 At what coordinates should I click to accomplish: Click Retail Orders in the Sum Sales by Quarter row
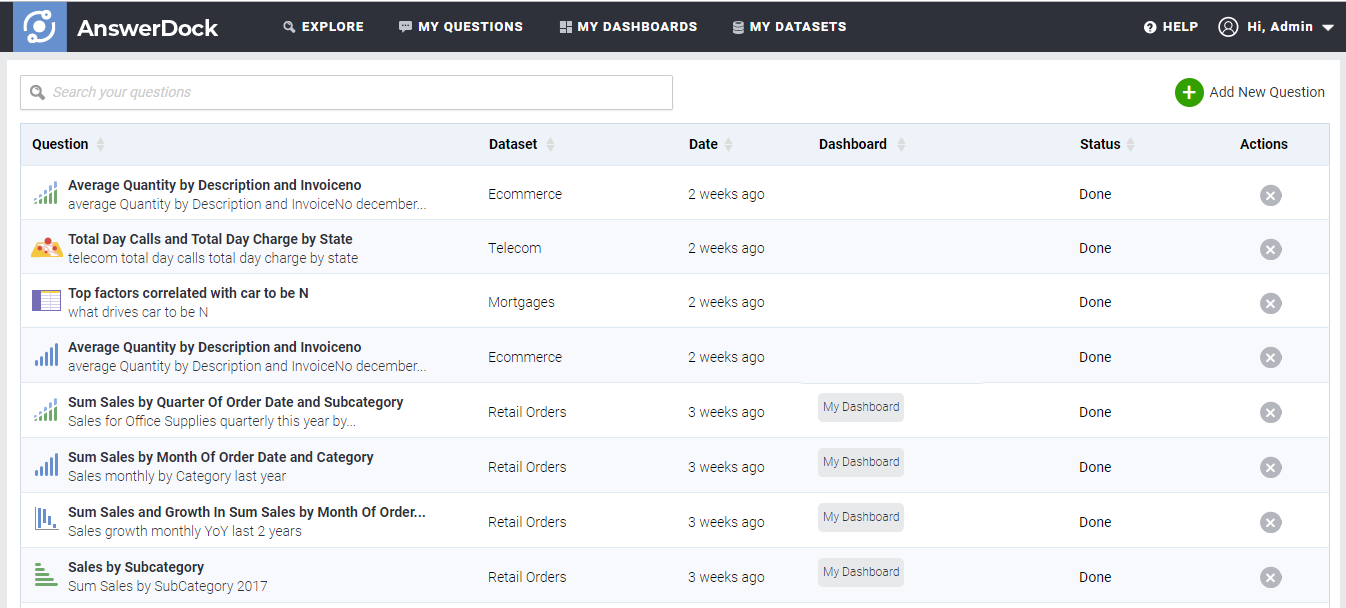tap(527, 412)
